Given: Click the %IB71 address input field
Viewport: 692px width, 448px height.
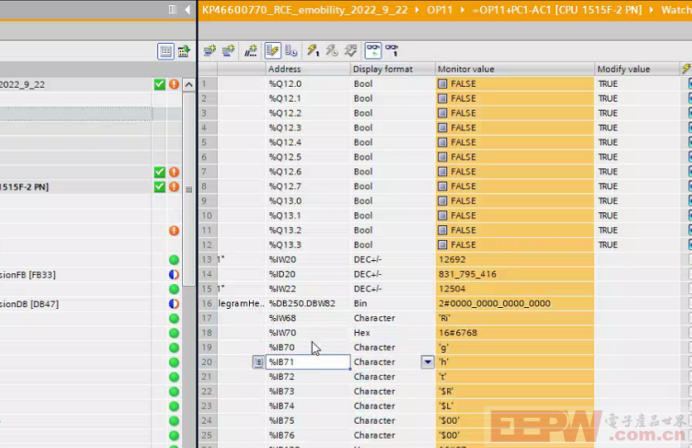Looking at the screenshot, I should tap(308, 362).
